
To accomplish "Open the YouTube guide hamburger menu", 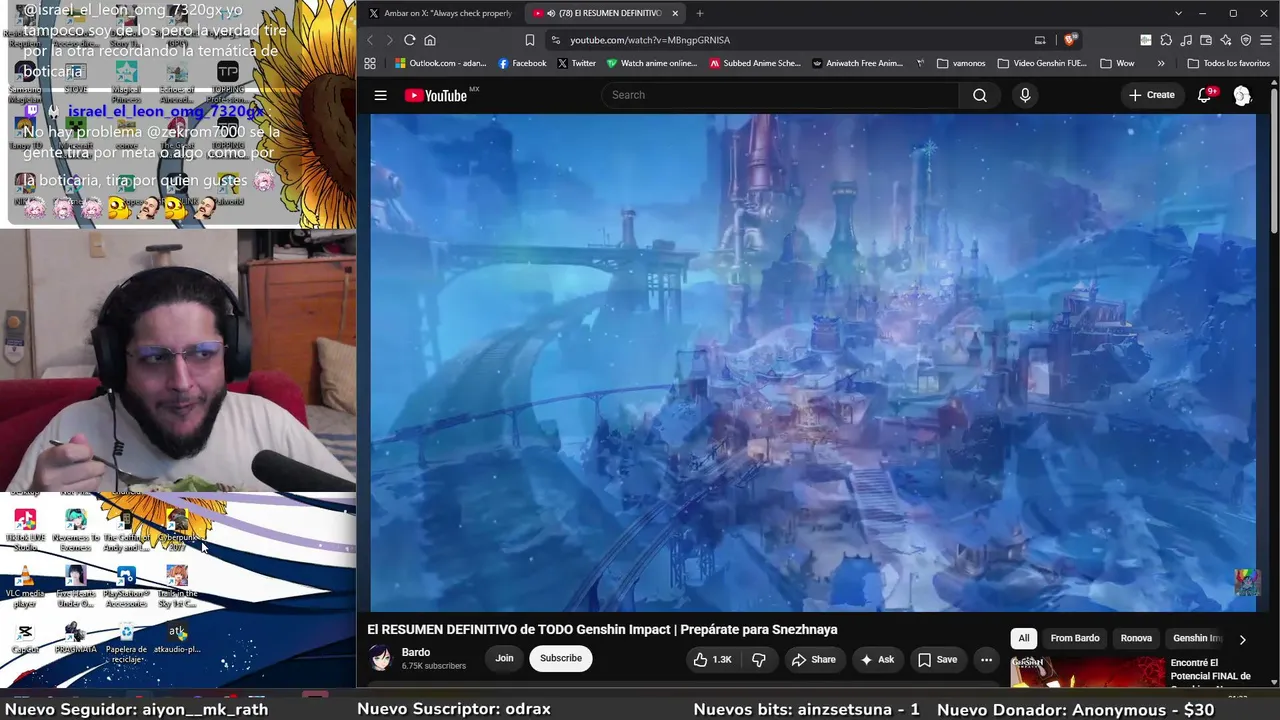I will click(x=380, y=95).
